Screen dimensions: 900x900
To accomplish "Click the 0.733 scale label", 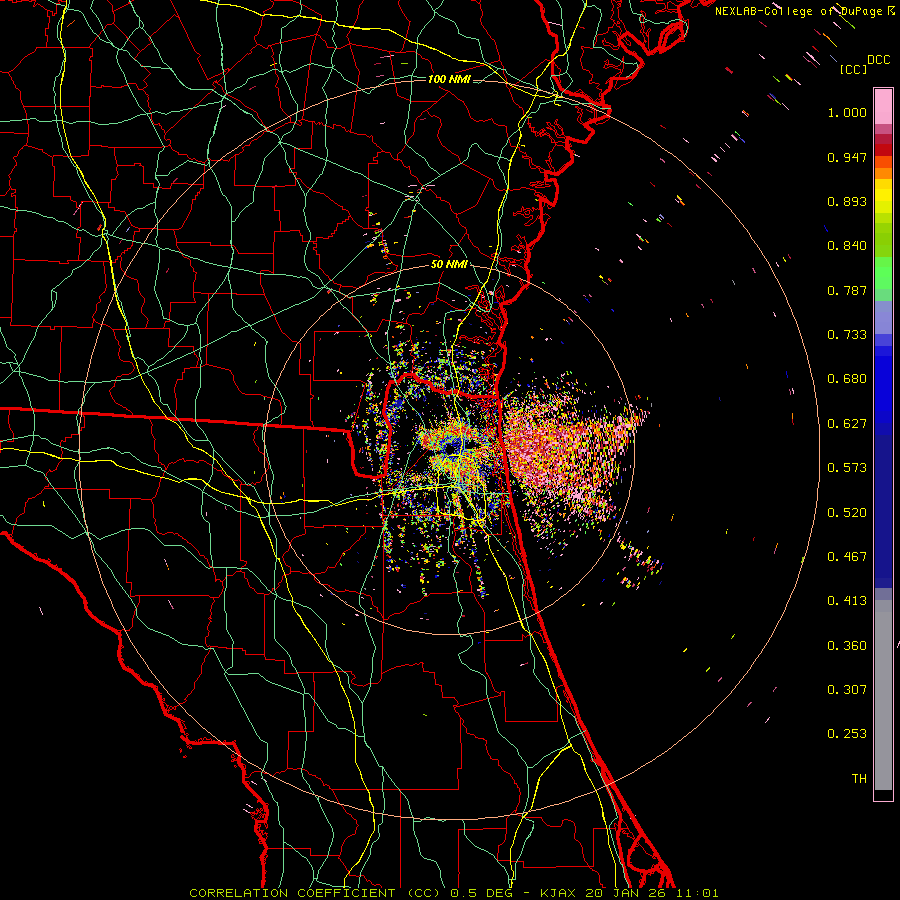I will [847, 335].
